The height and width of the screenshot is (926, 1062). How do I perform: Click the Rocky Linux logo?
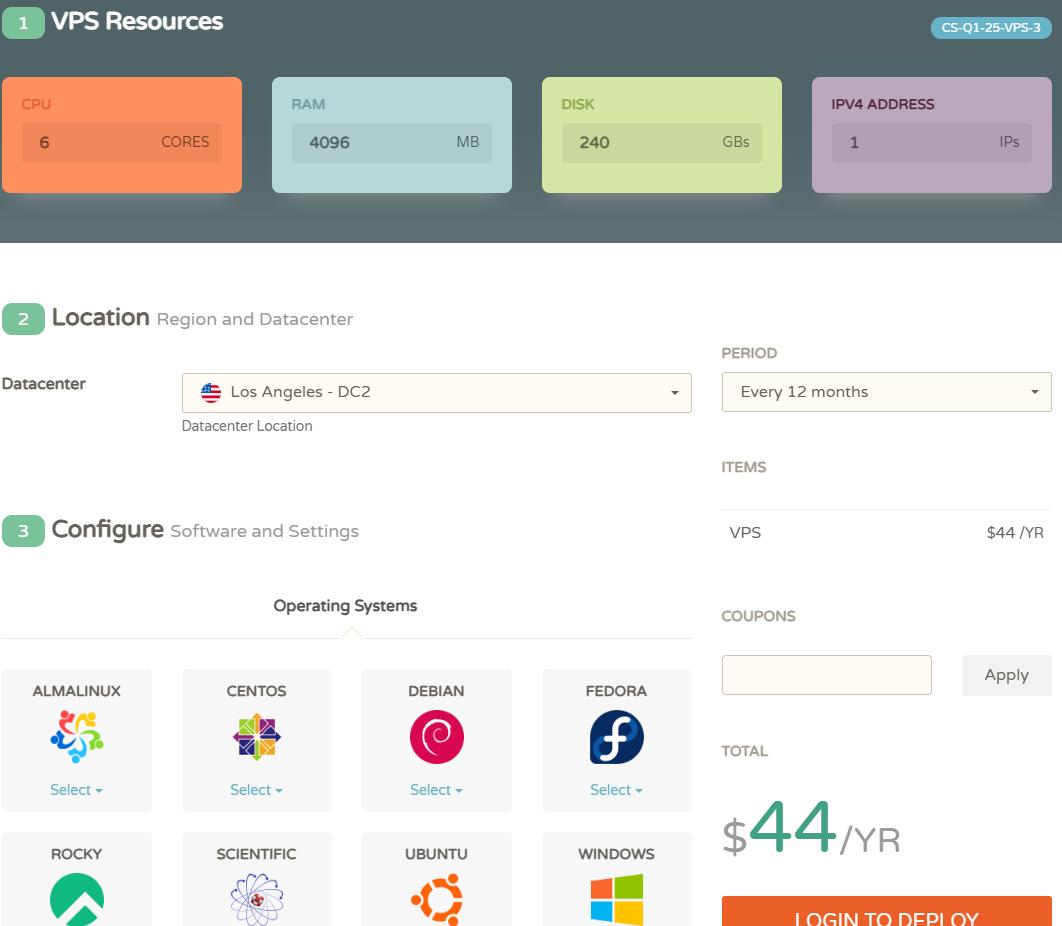(77, 899)
